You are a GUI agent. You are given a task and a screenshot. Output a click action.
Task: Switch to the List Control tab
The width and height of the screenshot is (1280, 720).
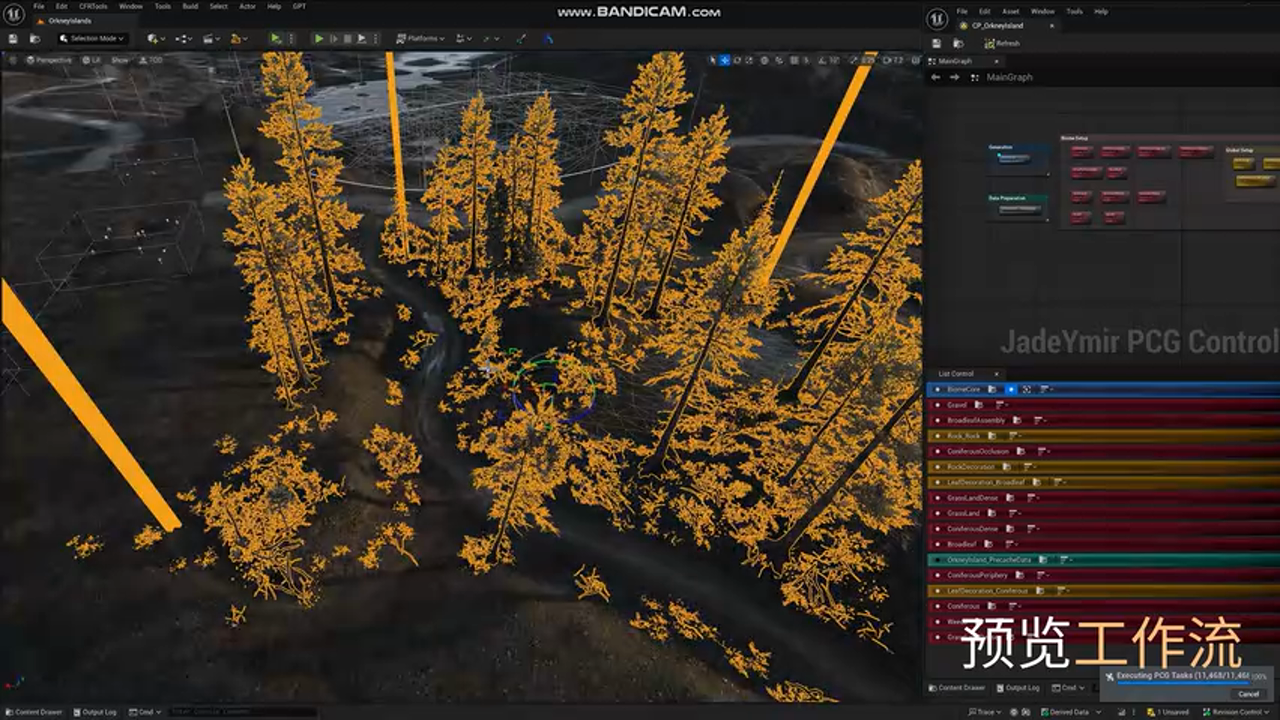pos(955,373)
